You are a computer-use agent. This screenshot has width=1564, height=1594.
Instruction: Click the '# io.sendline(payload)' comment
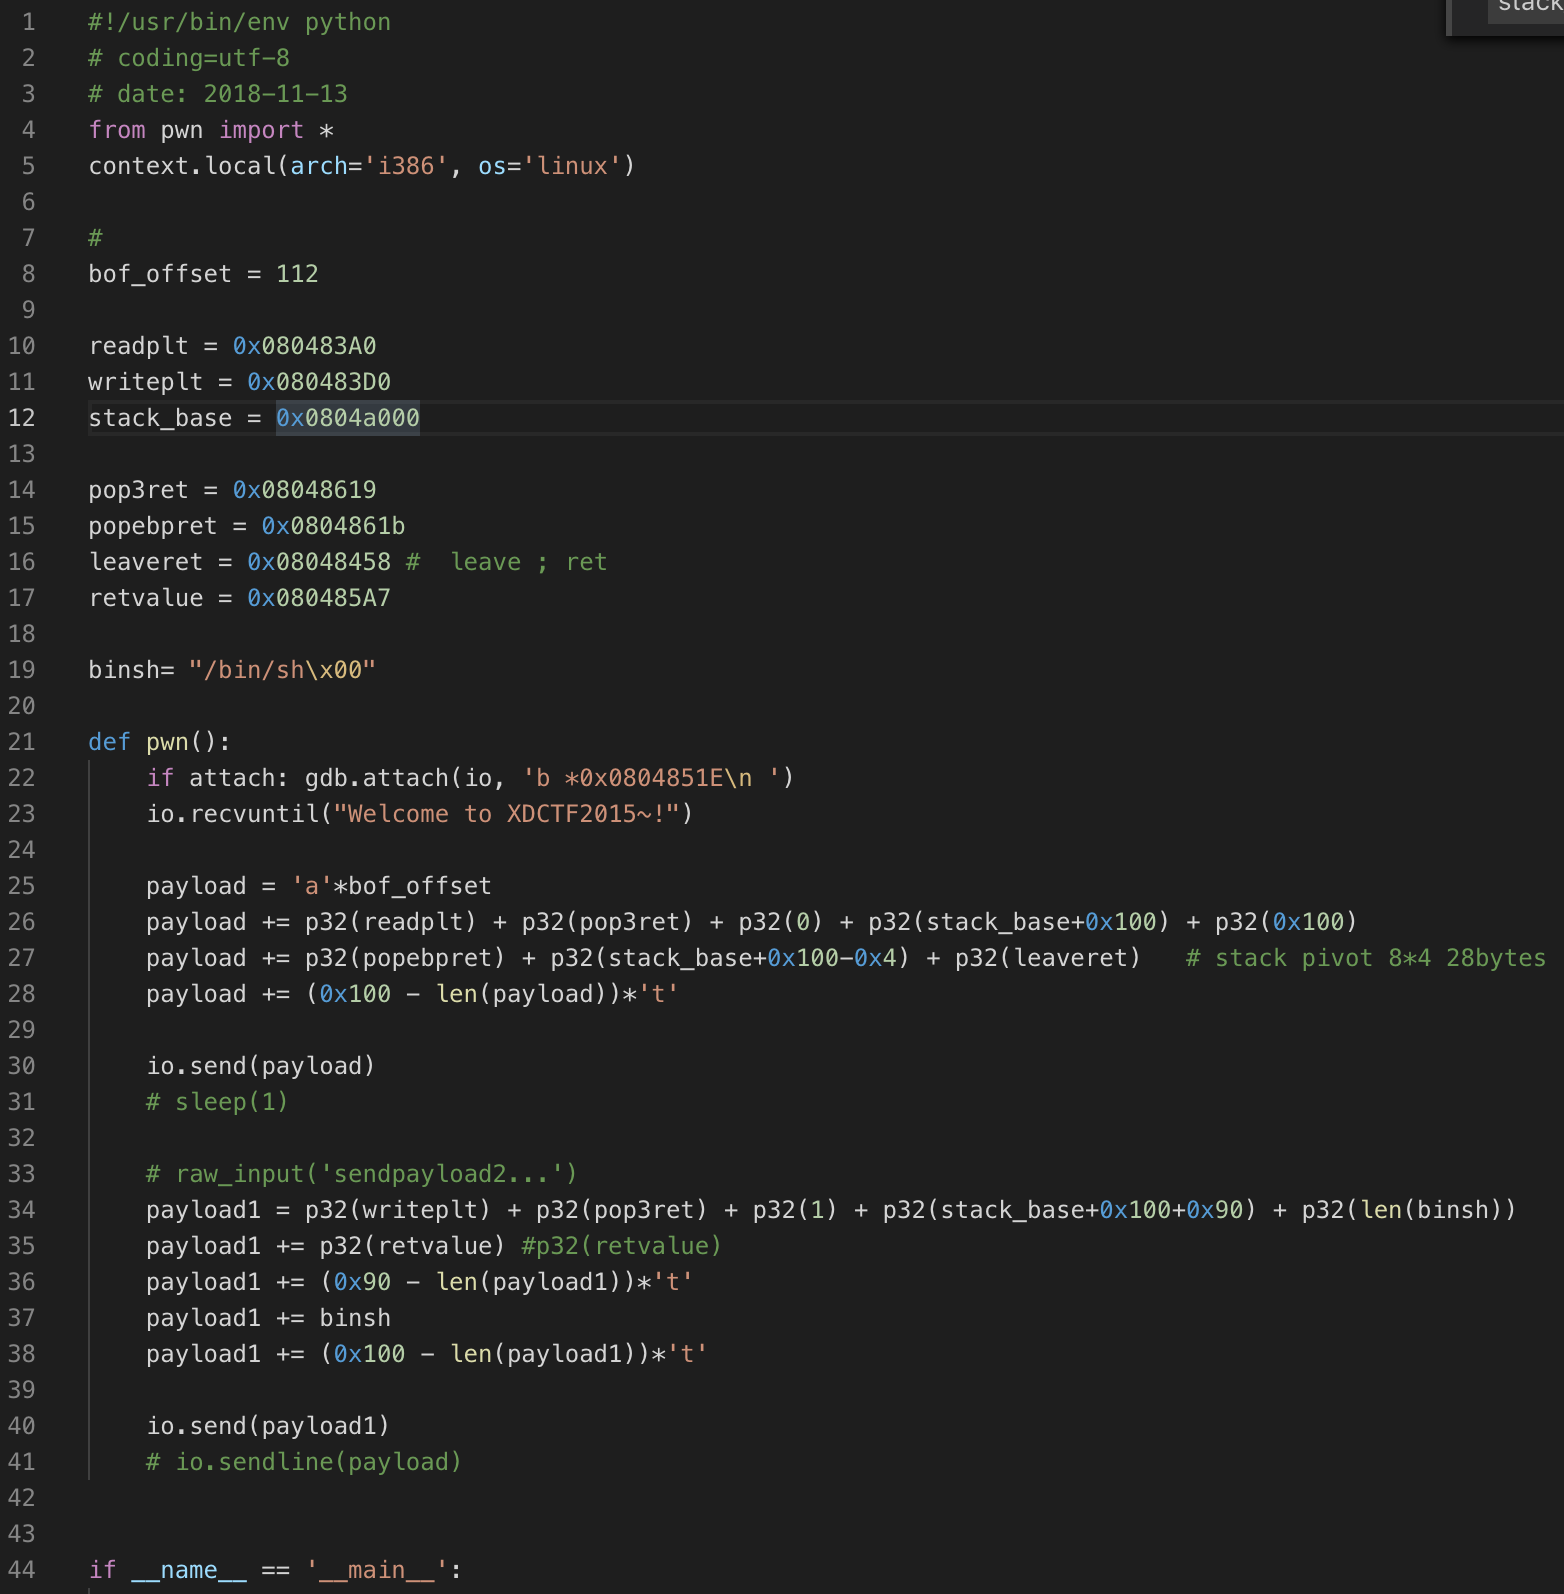click(304, 1462)
